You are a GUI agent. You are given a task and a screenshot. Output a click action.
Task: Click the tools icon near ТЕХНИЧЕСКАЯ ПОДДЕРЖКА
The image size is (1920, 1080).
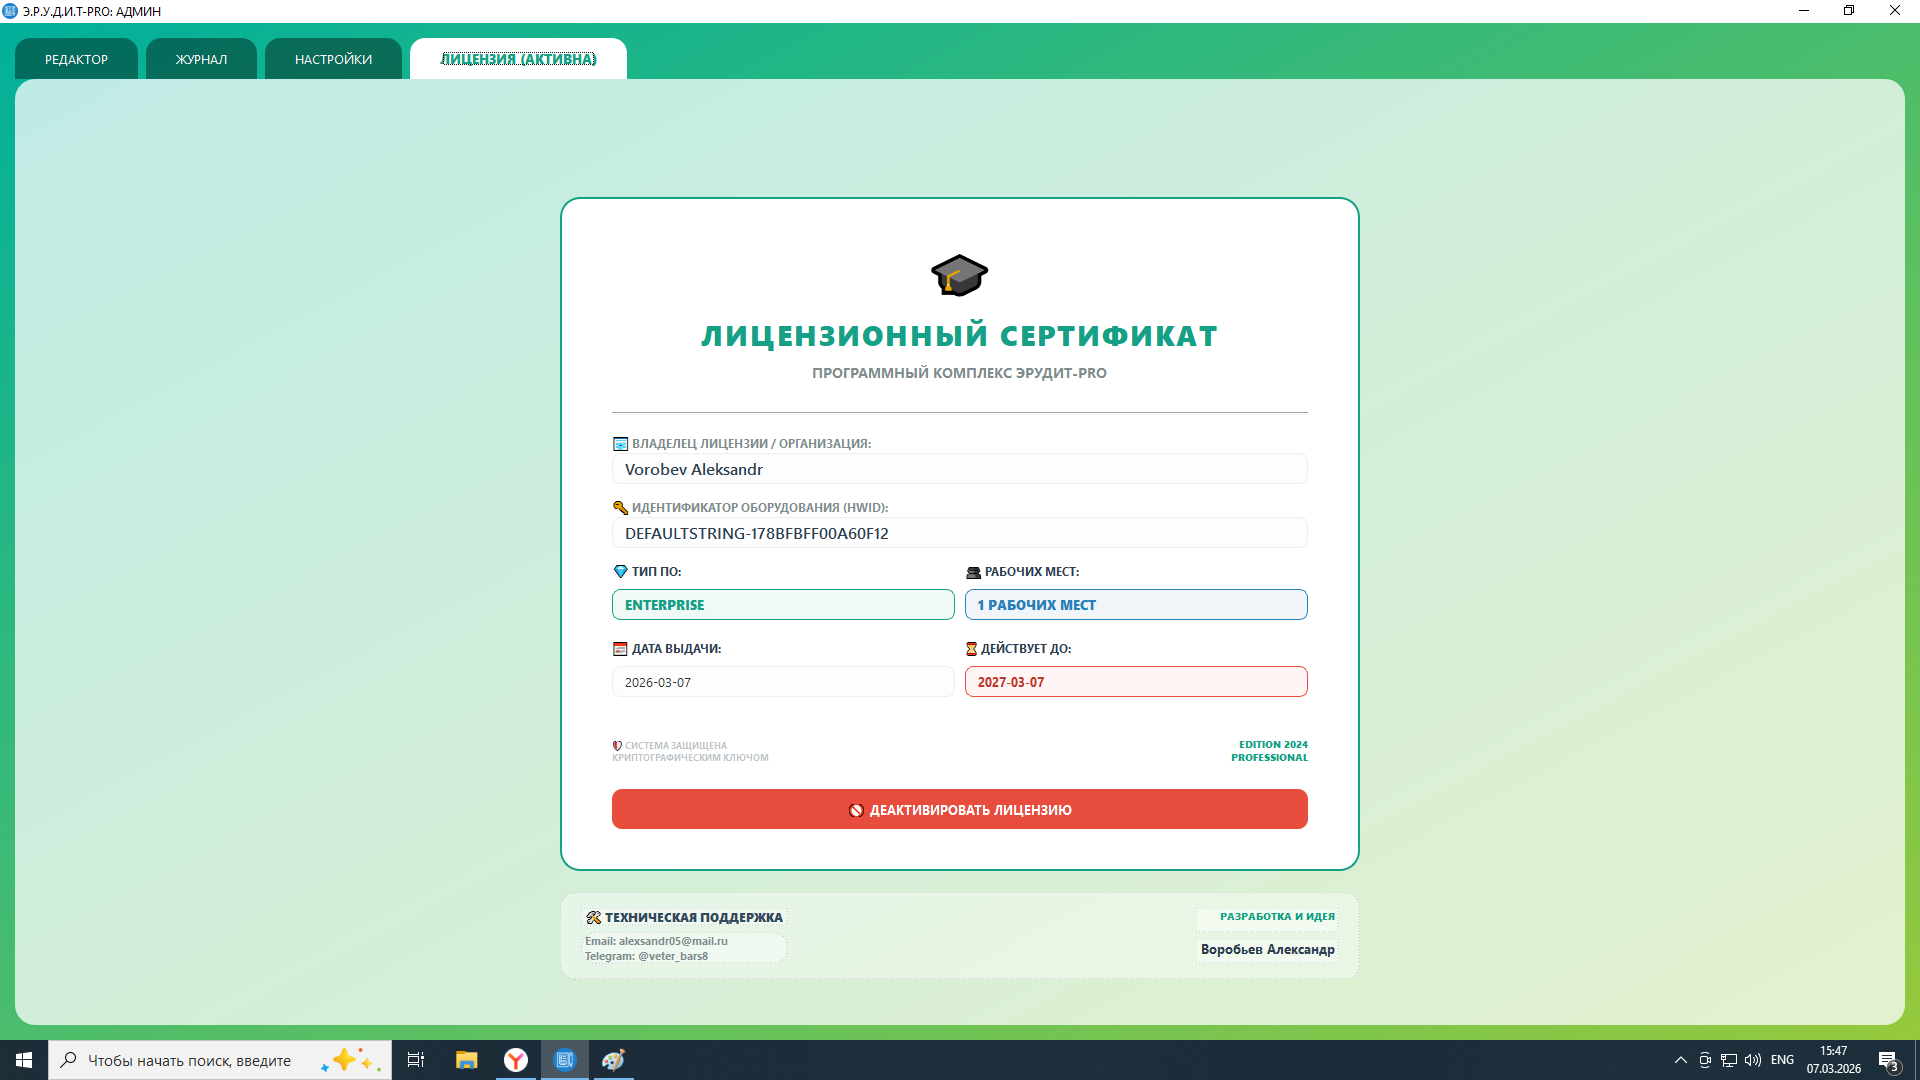[x=593, y=917]
